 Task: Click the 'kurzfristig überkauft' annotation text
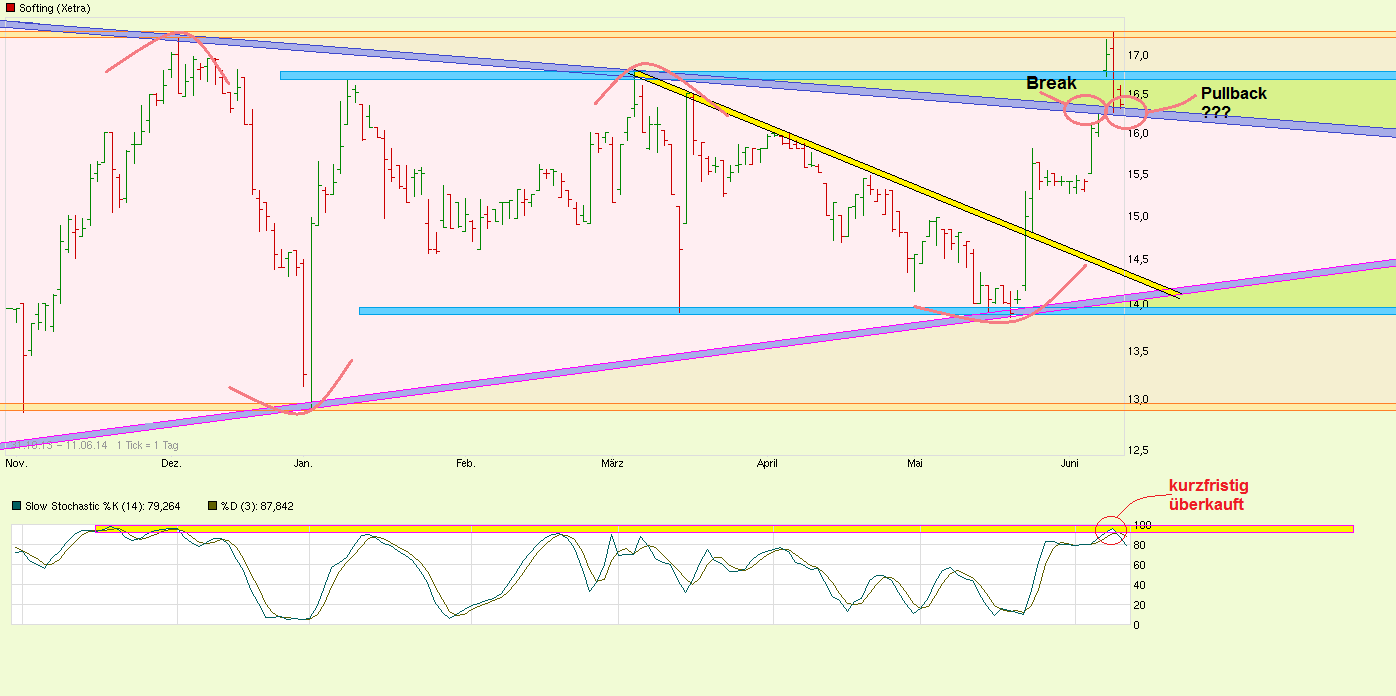[x=1207, y=496]
